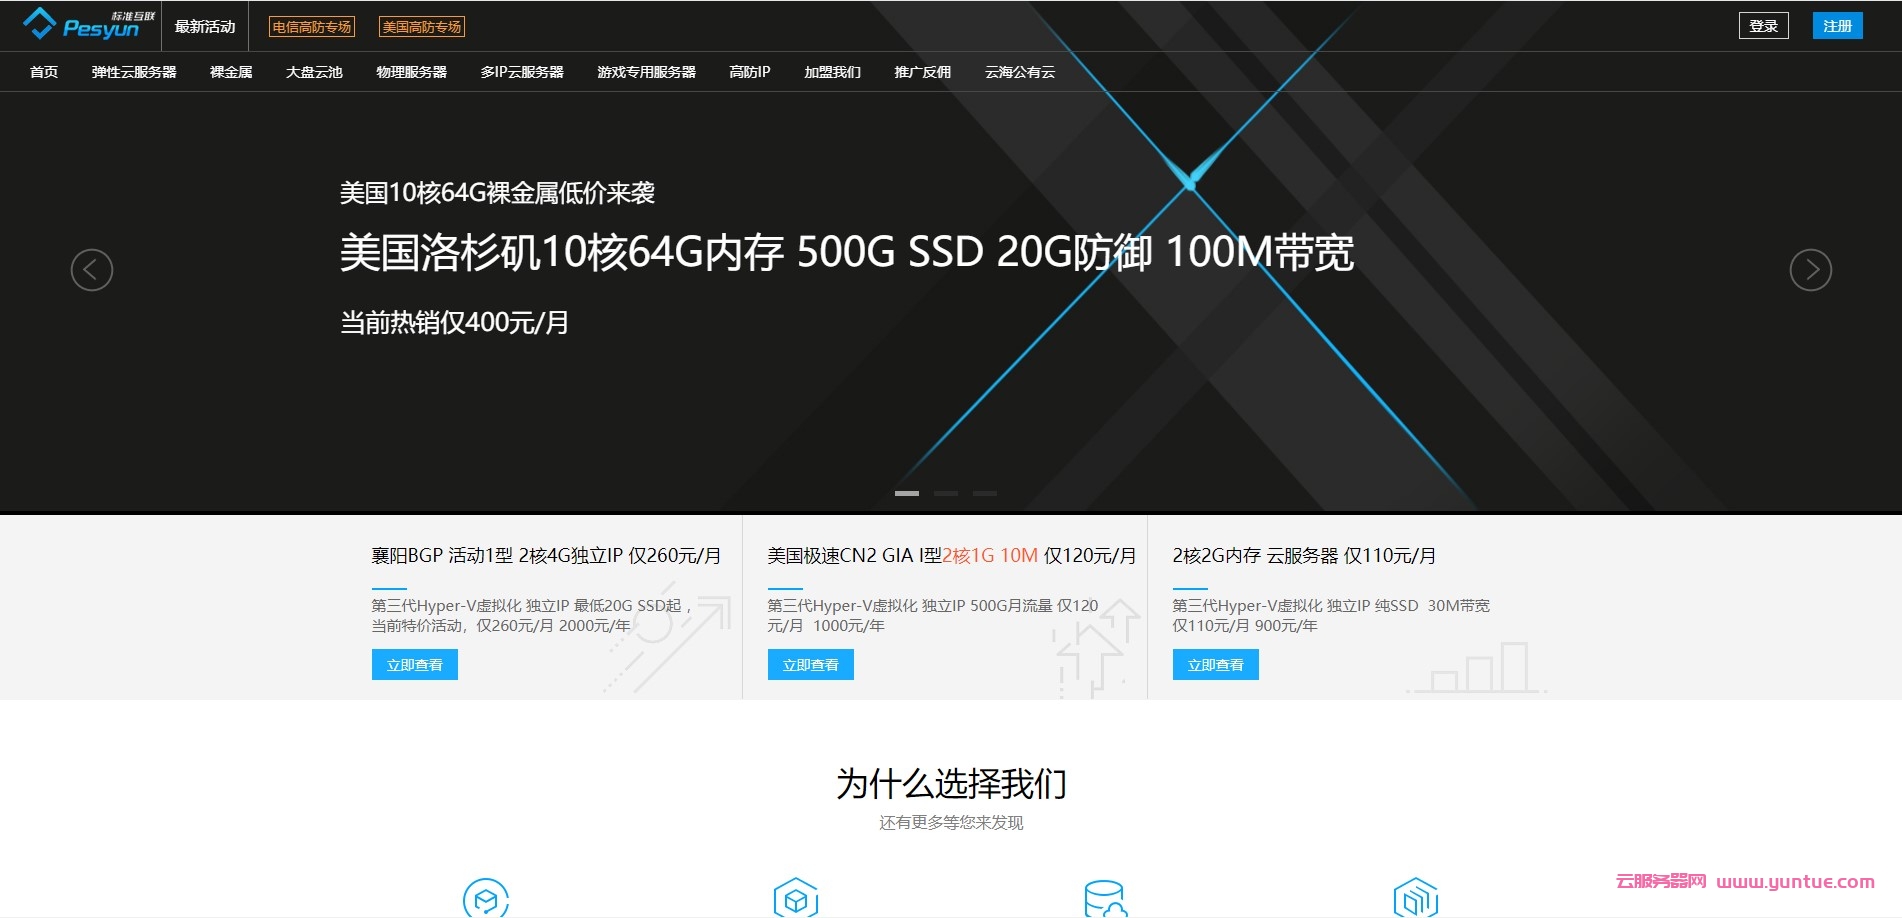Open 物理服务器 navigation menu
Viewport: 1902px width, 918px height.
[x=411, y=72]
